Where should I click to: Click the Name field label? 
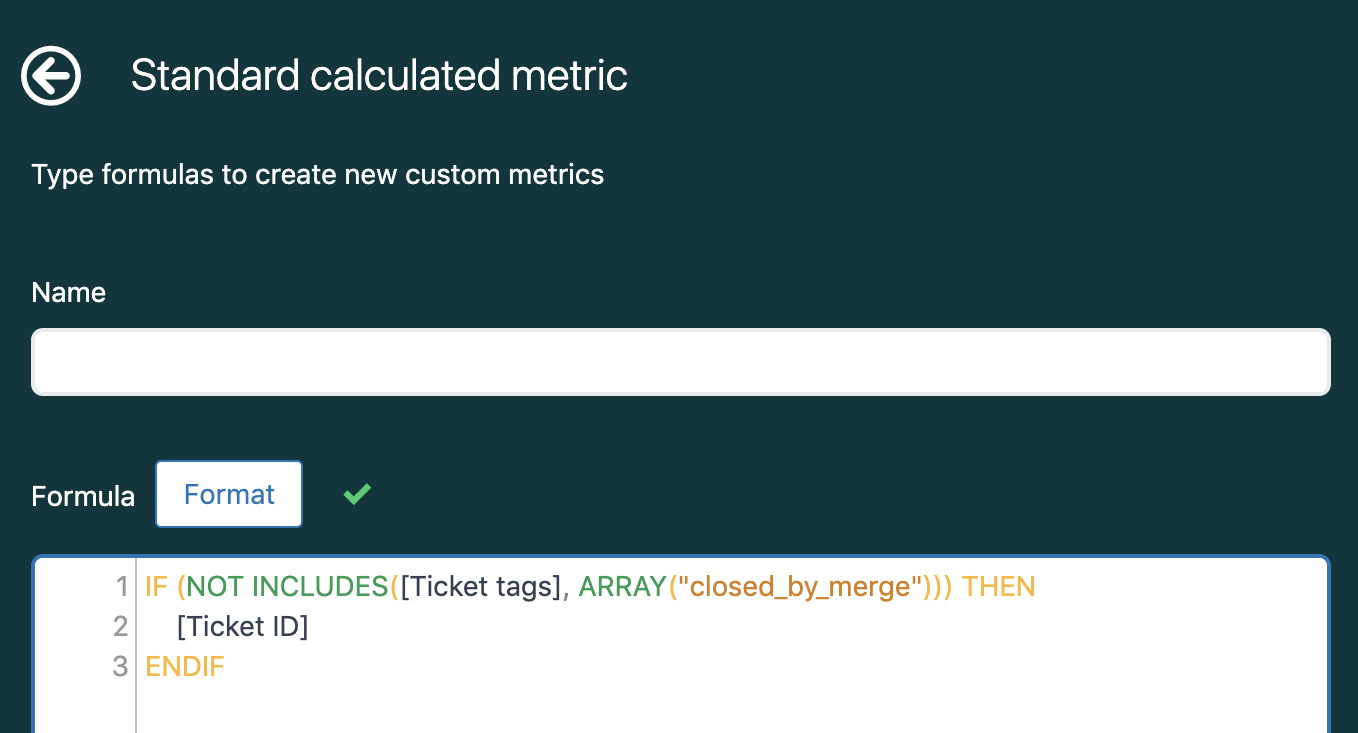point(69,292)
